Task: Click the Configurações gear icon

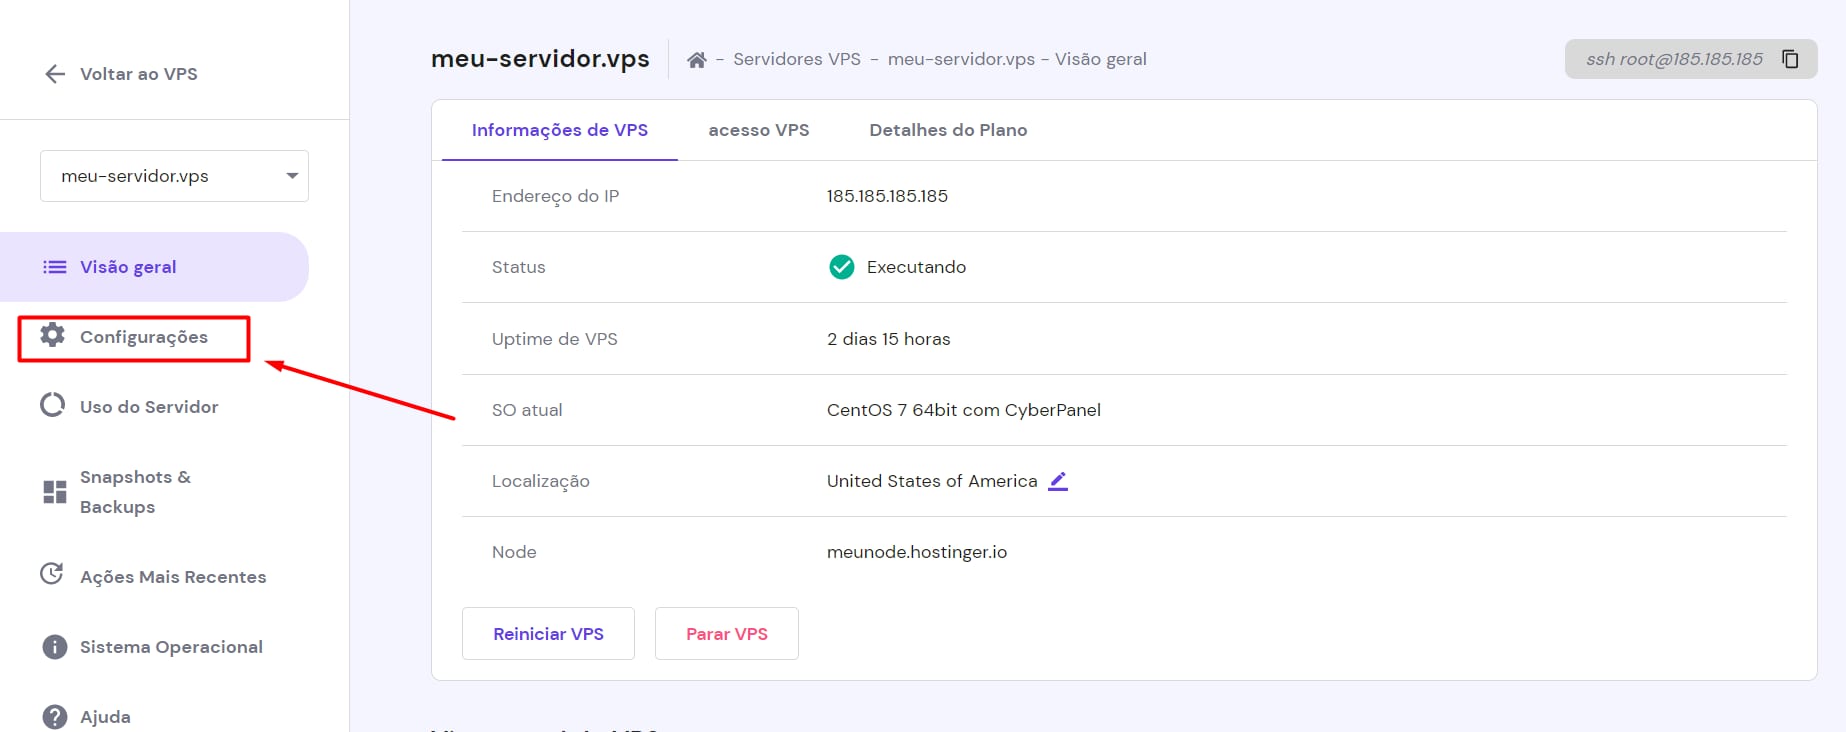Action: (x=53, y=336)
